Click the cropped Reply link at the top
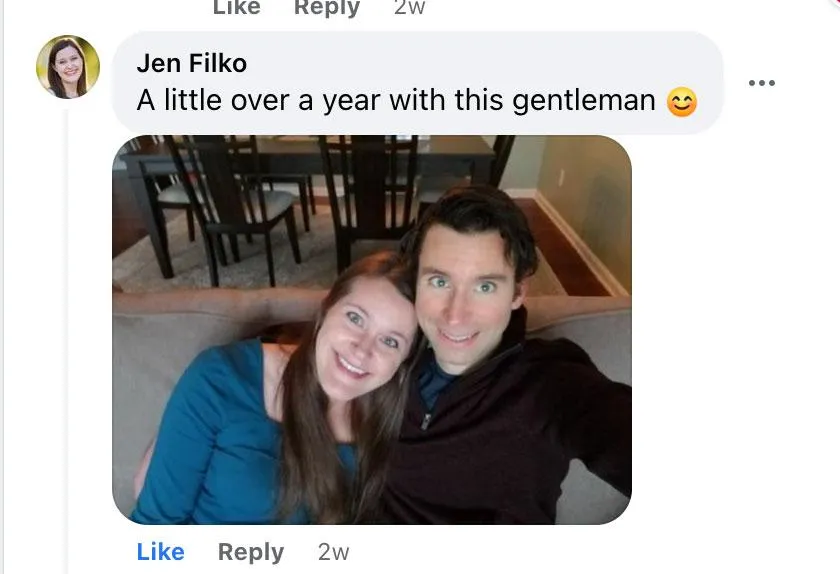Screen dimensions: 840x574 327,8
